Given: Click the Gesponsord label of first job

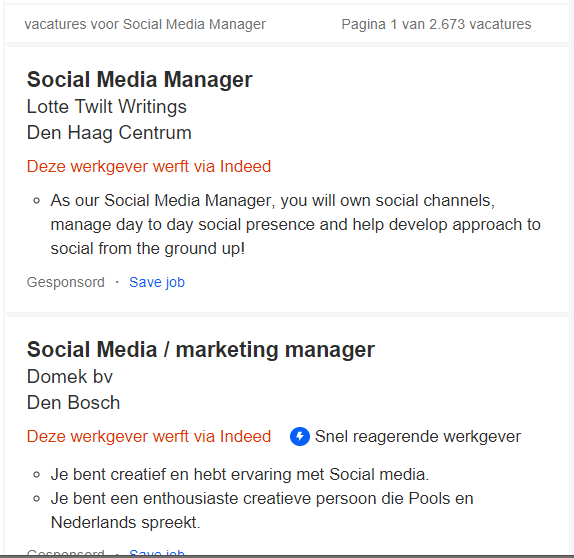Looking at the screenshot, I should 66,282.
